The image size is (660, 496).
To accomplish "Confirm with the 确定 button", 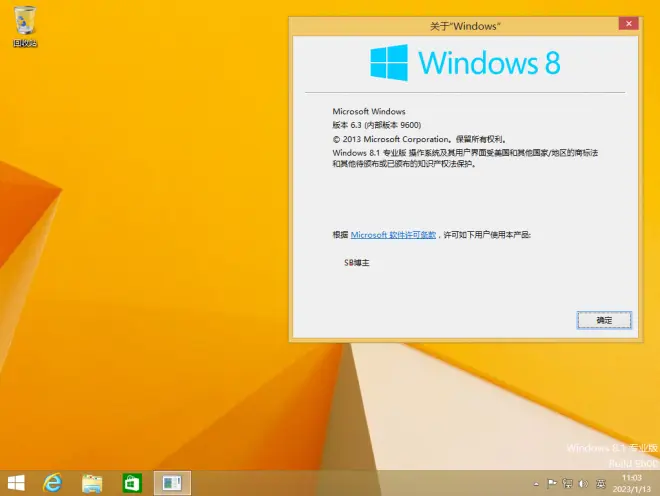I will coord(604,320).
